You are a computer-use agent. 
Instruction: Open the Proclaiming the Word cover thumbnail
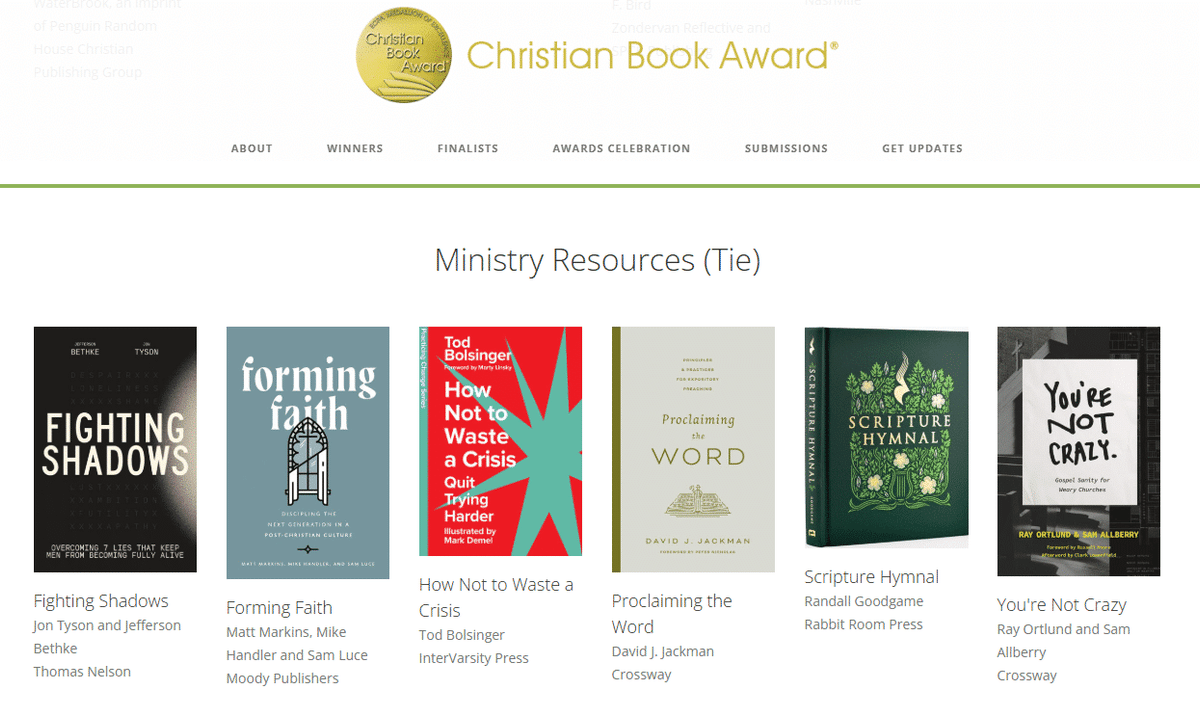point(693,449)
